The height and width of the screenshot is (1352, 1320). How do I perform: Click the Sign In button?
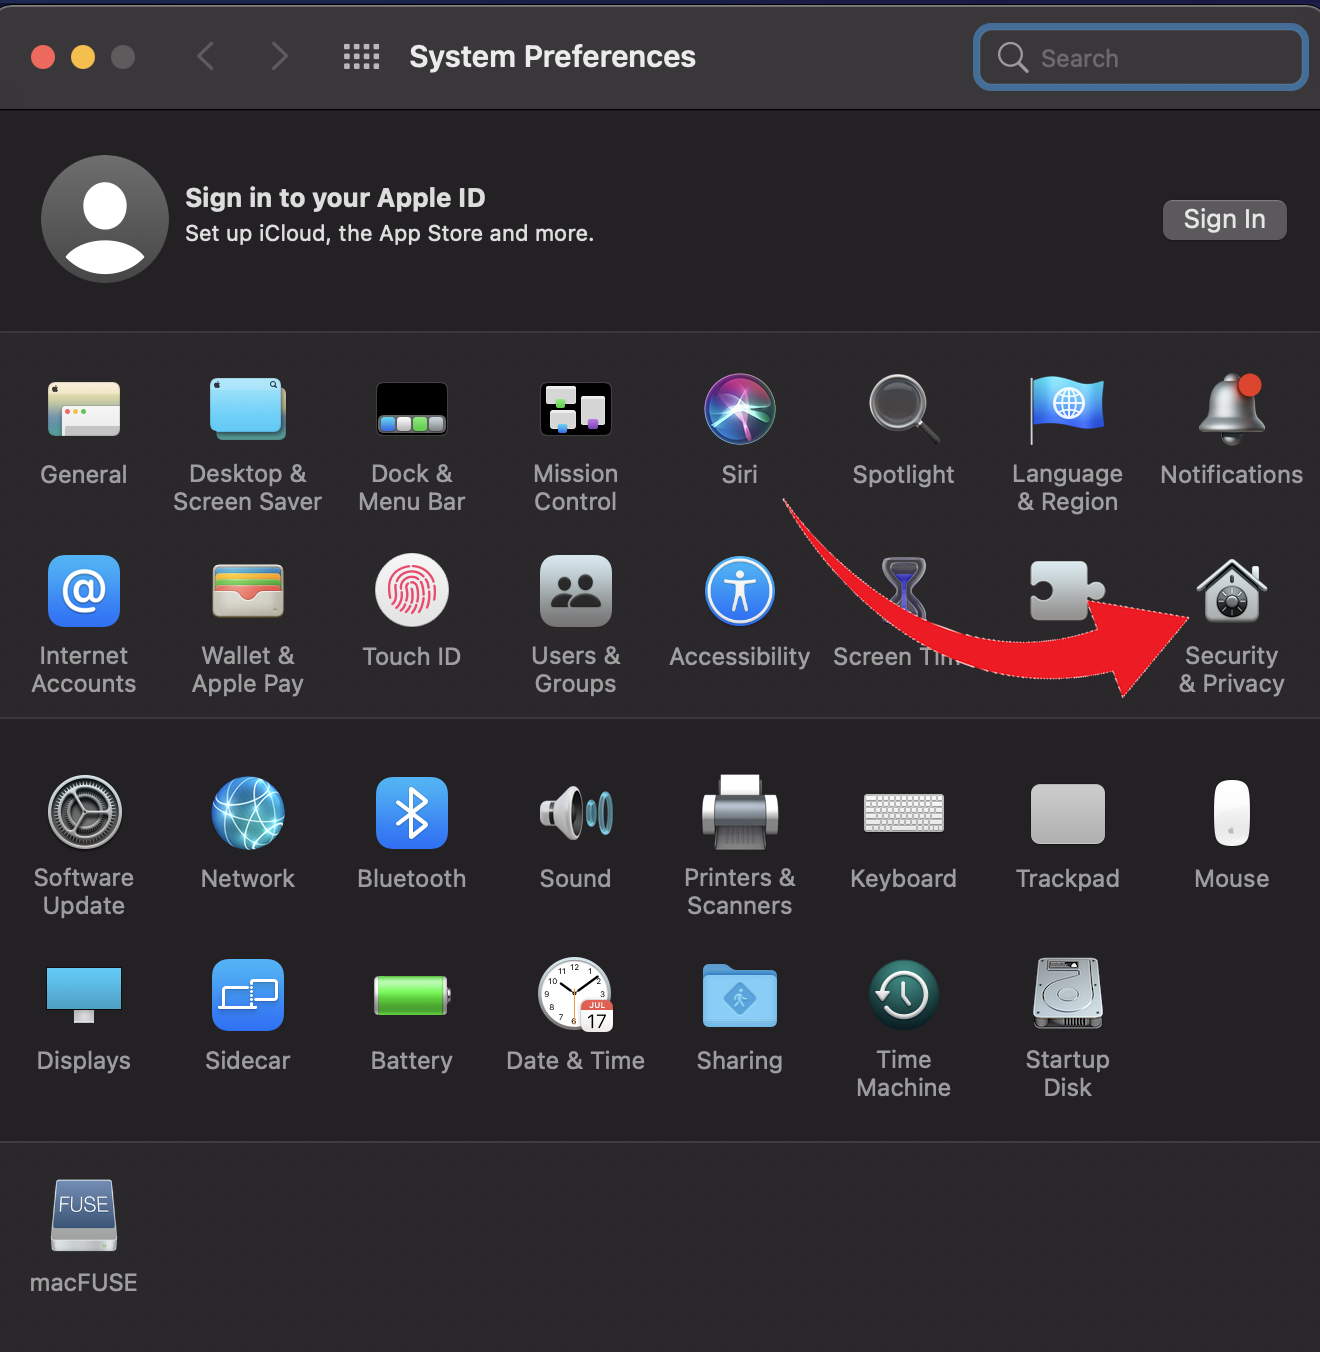pyautogui.click(x=1225, y=219)
